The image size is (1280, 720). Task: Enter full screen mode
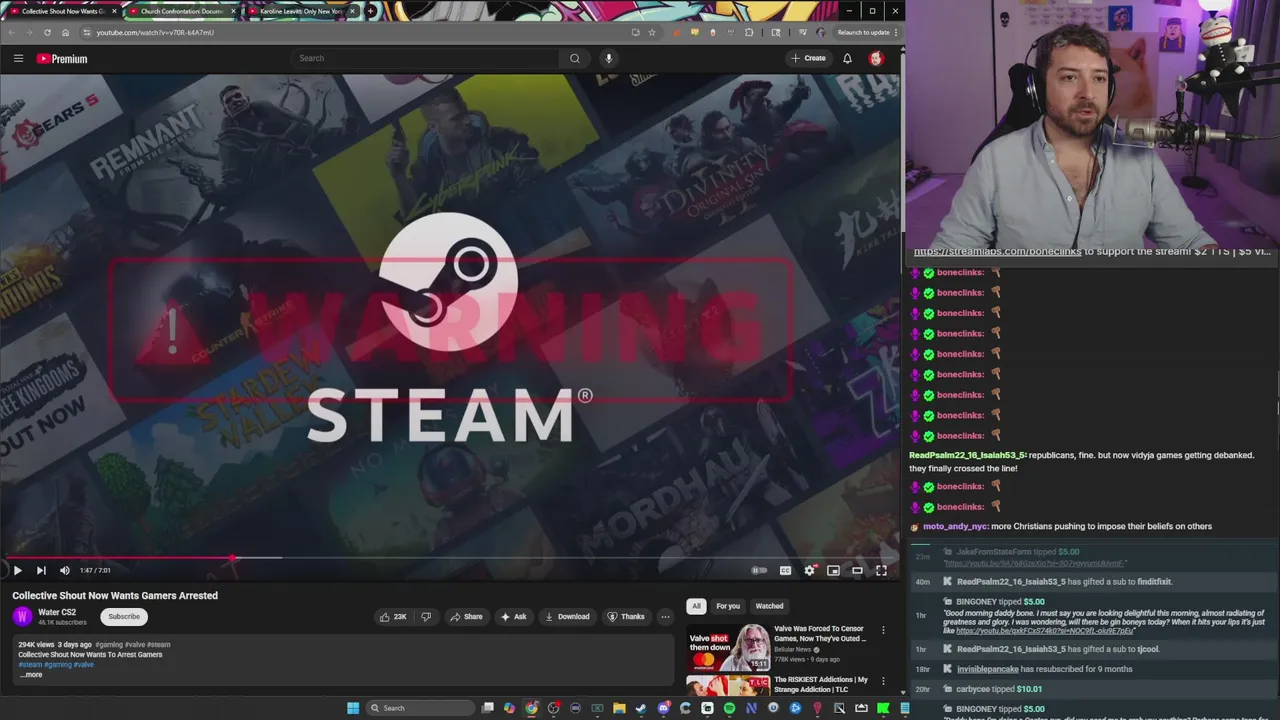(881, 570)
